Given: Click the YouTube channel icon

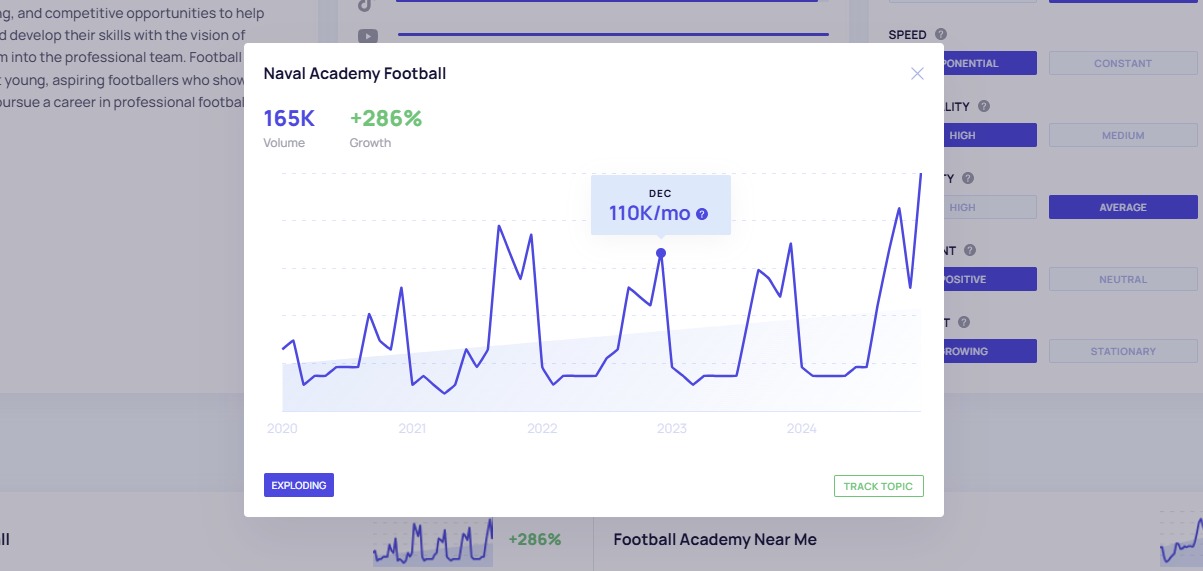Looking at the screenshot, I should tap(368, 36).
